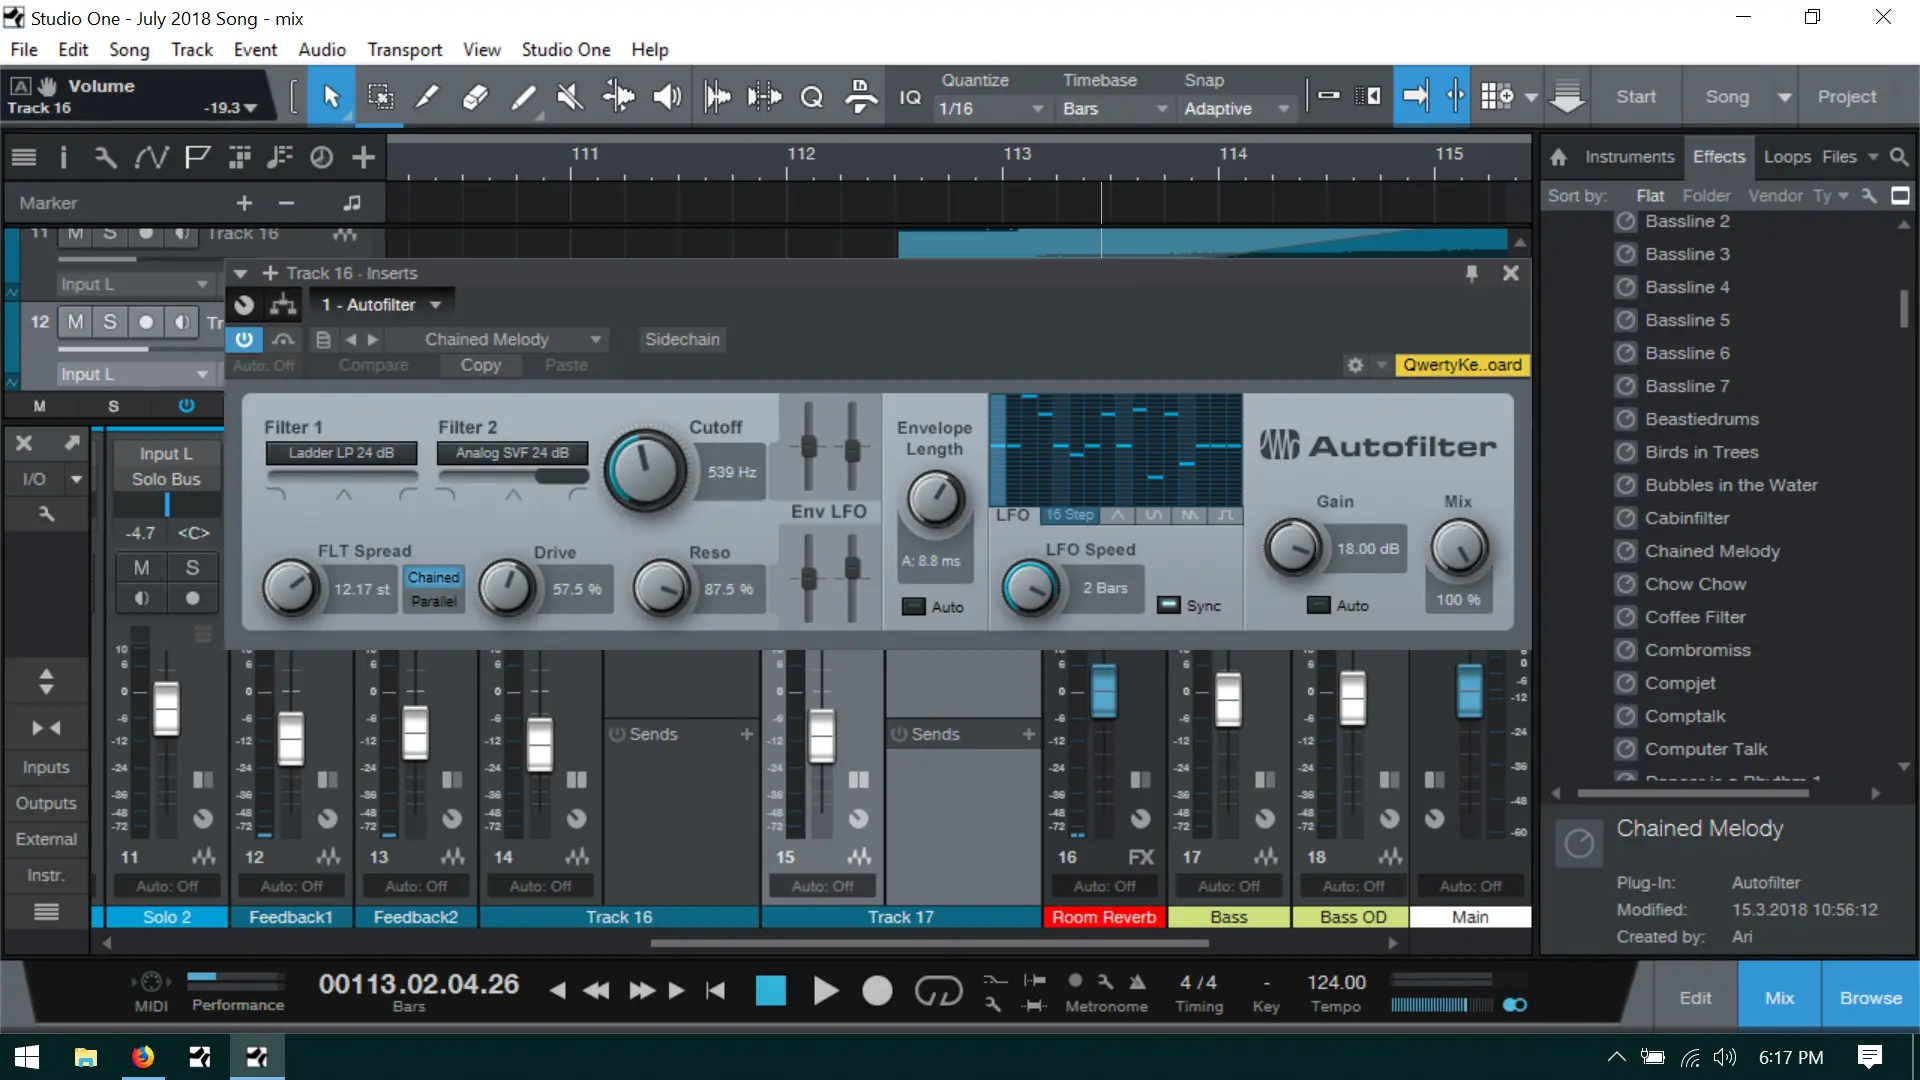1920x1080 pixels.
Task: Click the Sidechain button
Action: tap(682, 339)
